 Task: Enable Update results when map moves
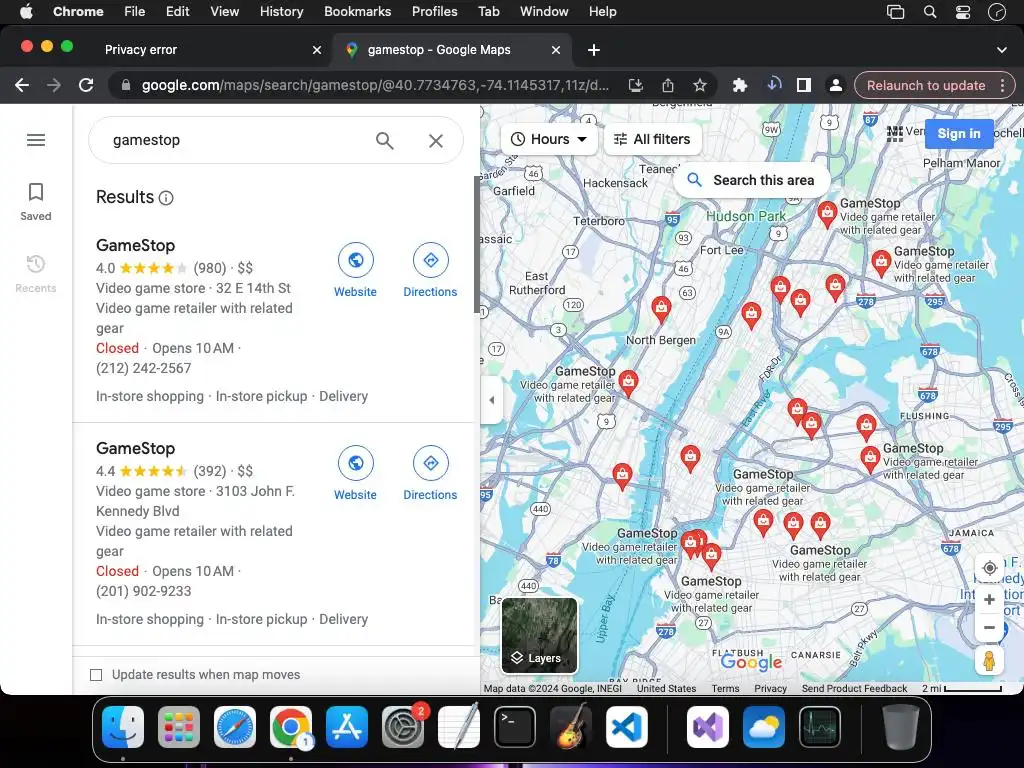[x=96, y=675]
